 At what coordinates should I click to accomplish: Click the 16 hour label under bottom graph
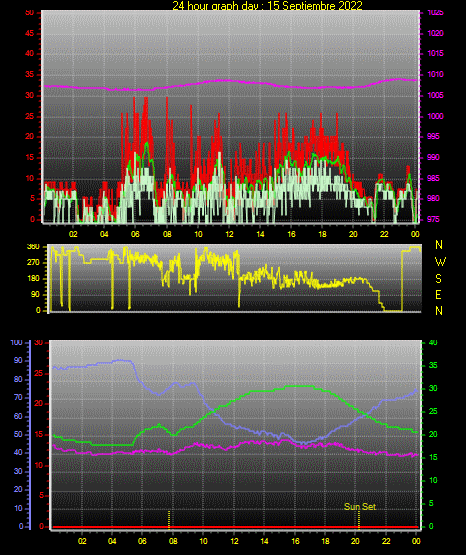[x=295, y=541]
